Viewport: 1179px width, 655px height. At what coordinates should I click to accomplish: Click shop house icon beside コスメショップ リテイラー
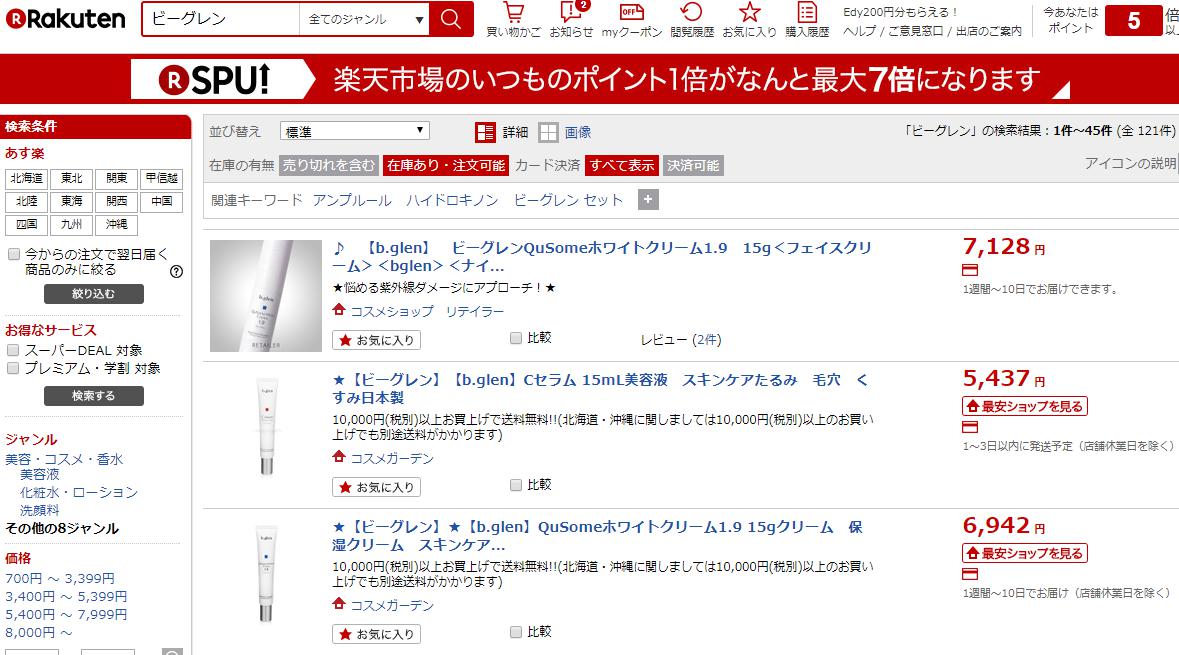tap(339, 309)
